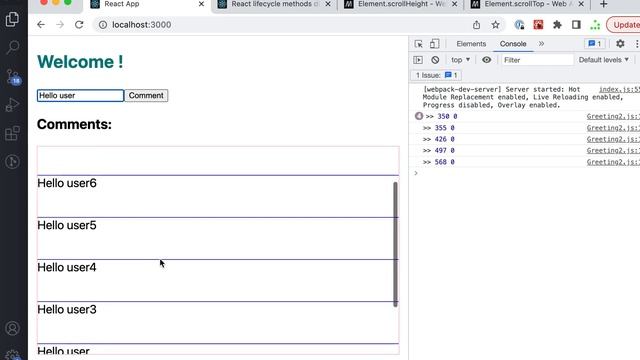
Task: Toggle the device toolbar in DevTools
Action: tap(435, 44)
